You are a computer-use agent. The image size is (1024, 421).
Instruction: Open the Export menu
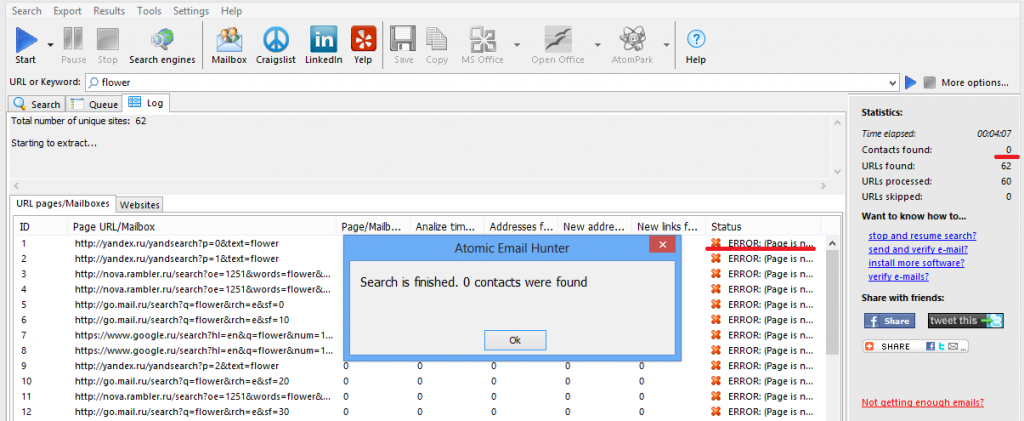coord(67,11)
